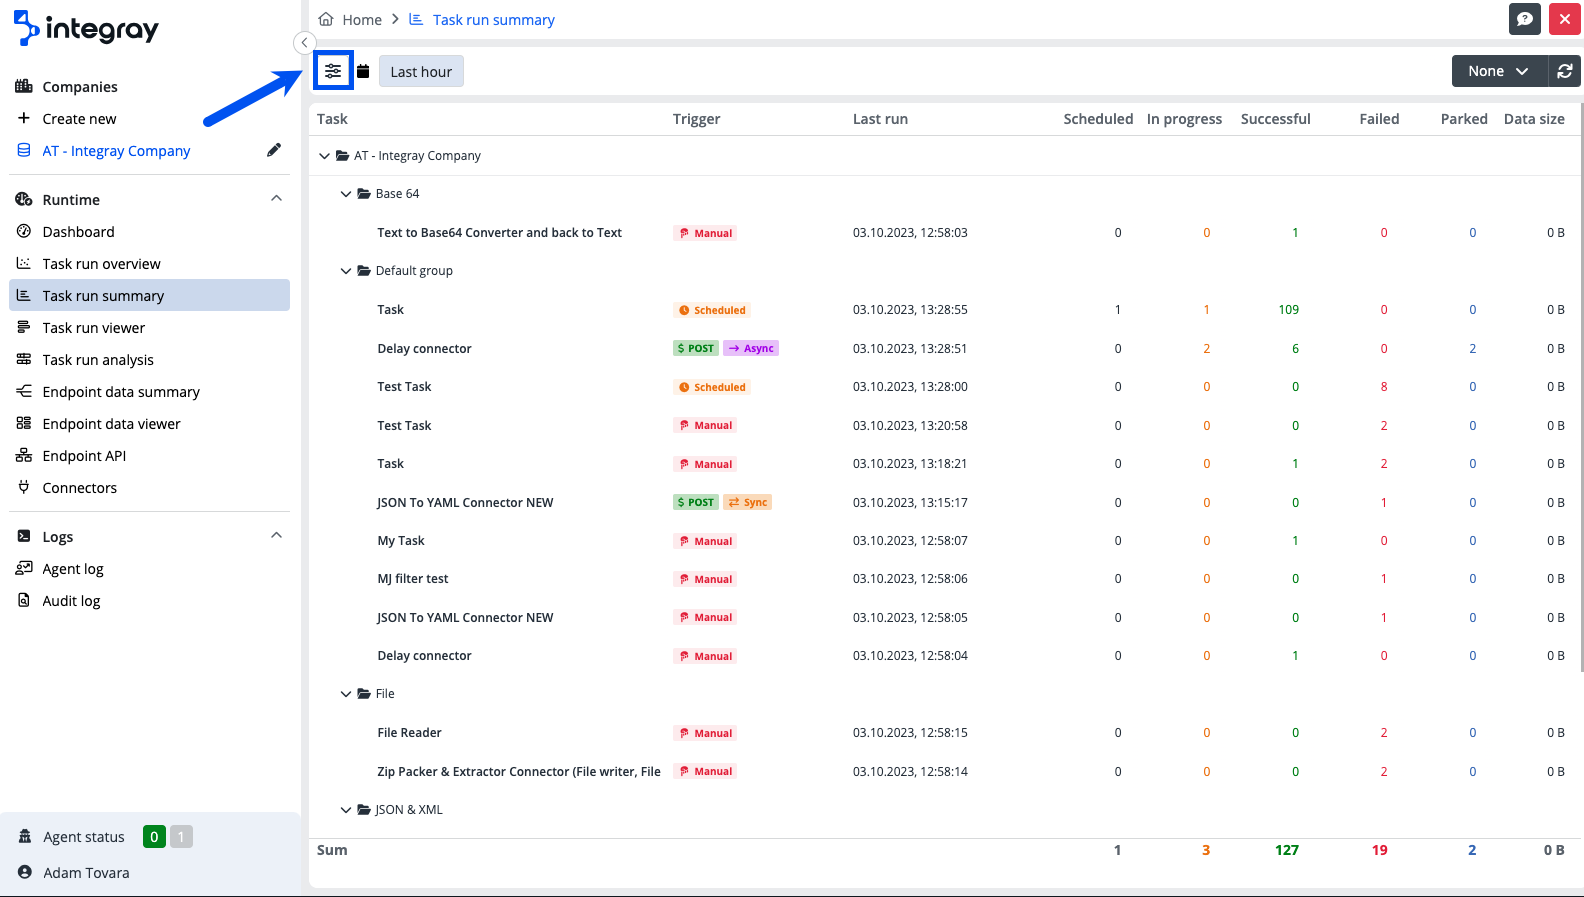Click the Home breadcrumb icon
This screenshot has height=897, width=1584.
point(326,19)
